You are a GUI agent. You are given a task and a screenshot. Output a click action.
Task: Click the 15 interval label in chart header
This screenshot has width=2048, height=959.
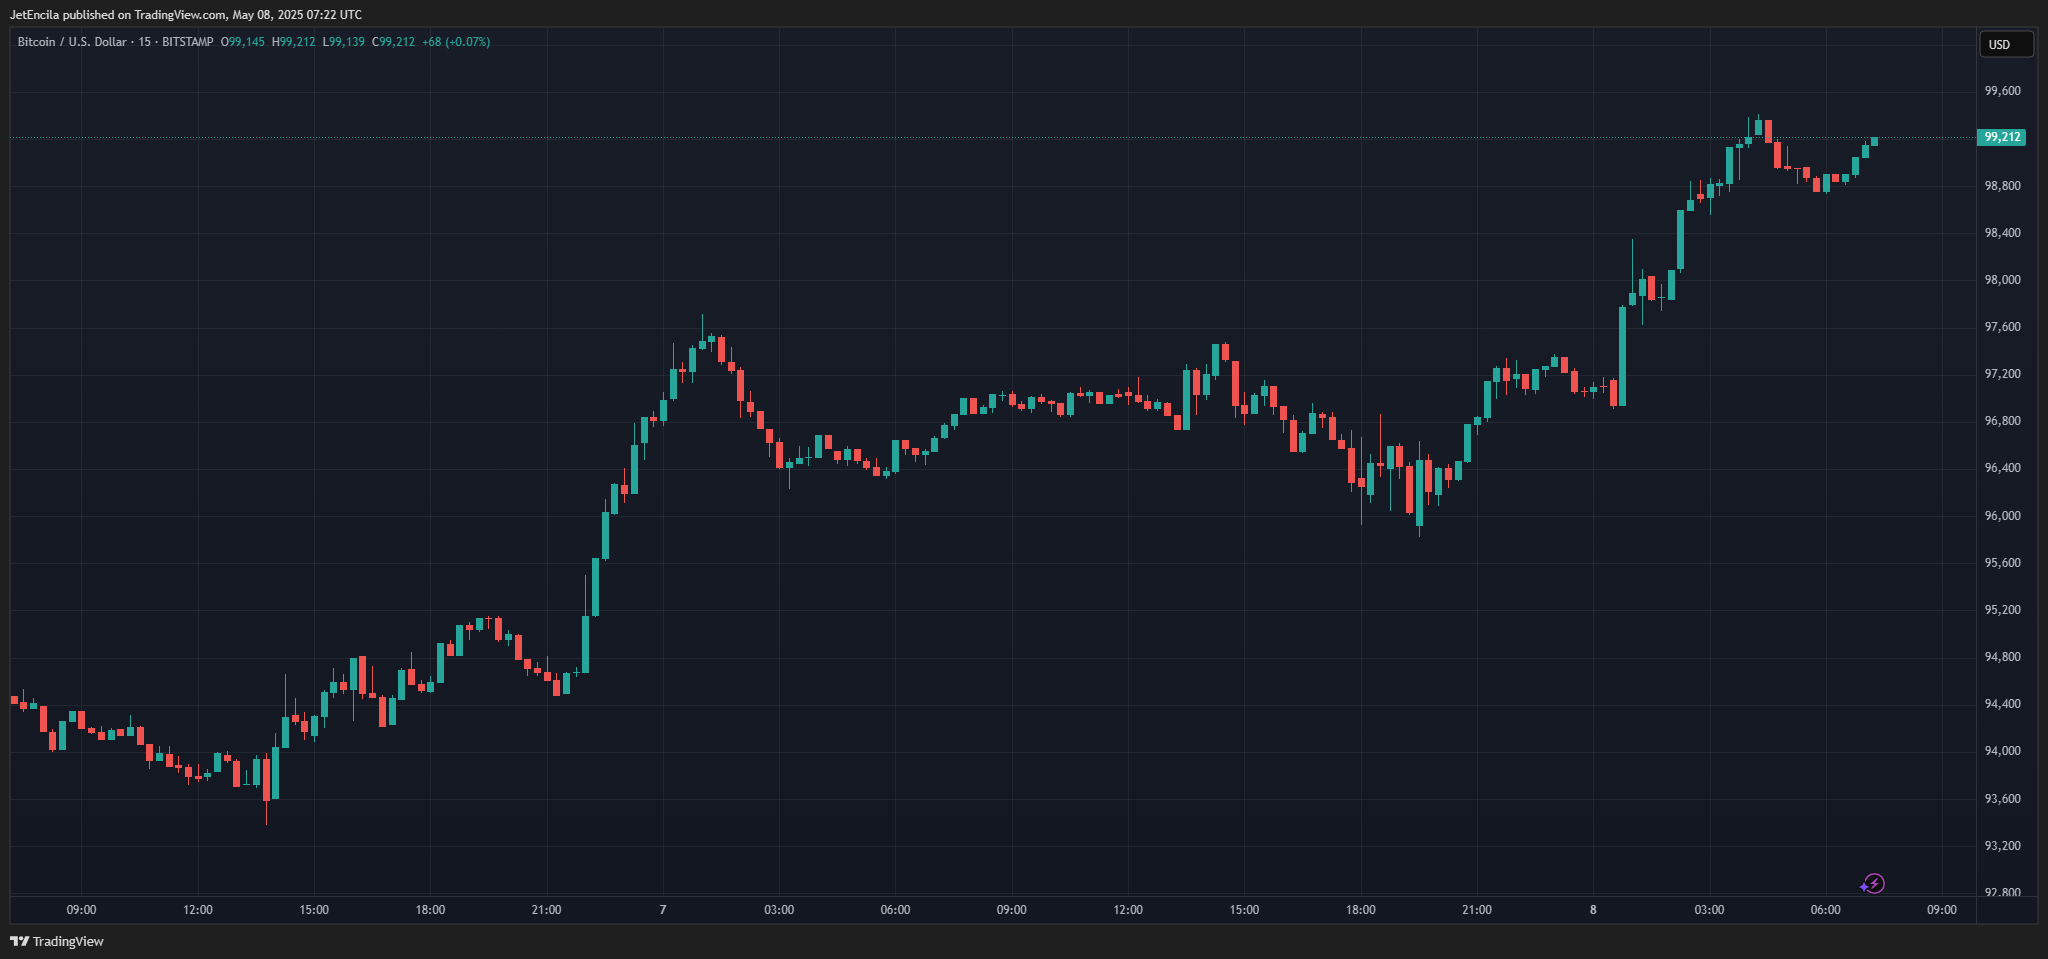145,42
